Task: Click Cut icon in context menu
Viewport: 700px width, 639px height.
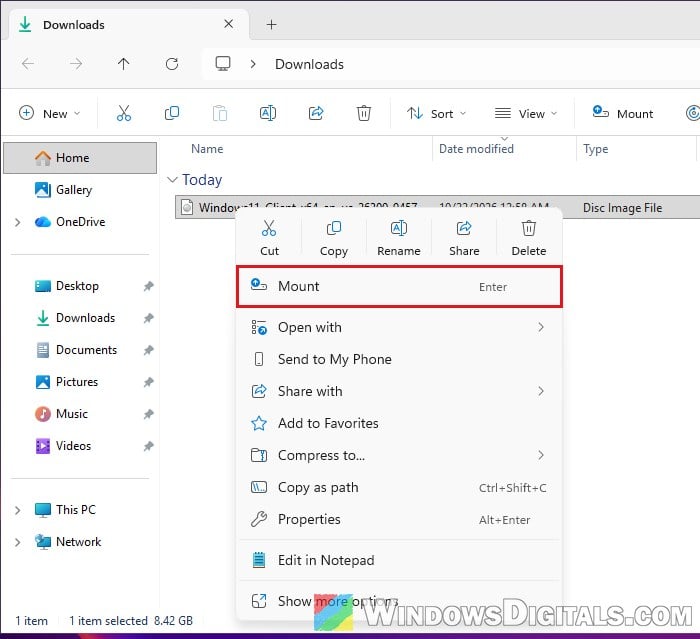Action: [269, 228]
